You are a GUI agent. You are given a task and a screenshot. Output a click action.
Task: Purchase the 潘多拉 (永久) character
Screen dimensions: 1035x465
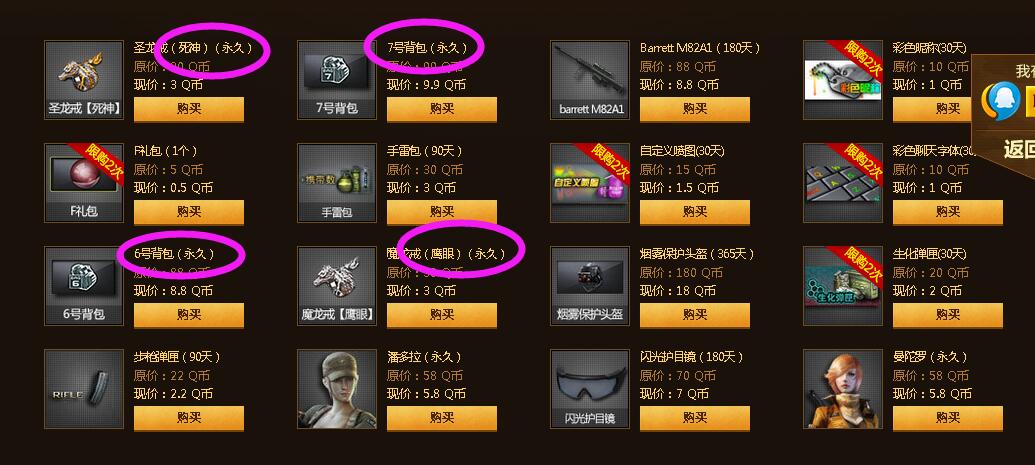tap(442, 418)
